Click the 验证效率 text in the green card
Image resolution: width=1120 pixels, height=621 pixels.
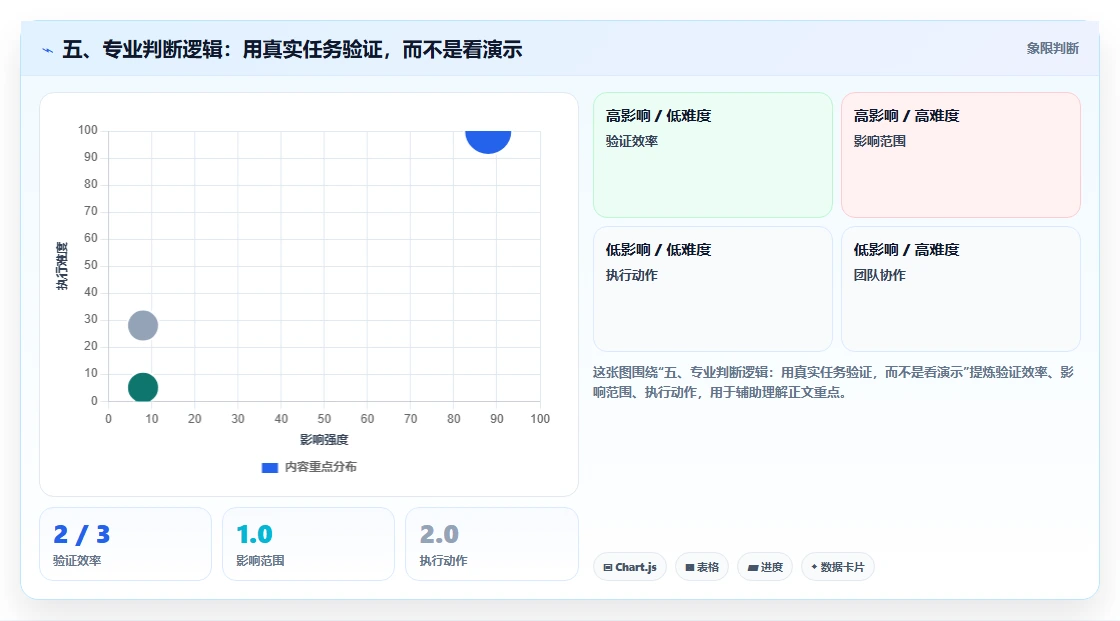631,141
